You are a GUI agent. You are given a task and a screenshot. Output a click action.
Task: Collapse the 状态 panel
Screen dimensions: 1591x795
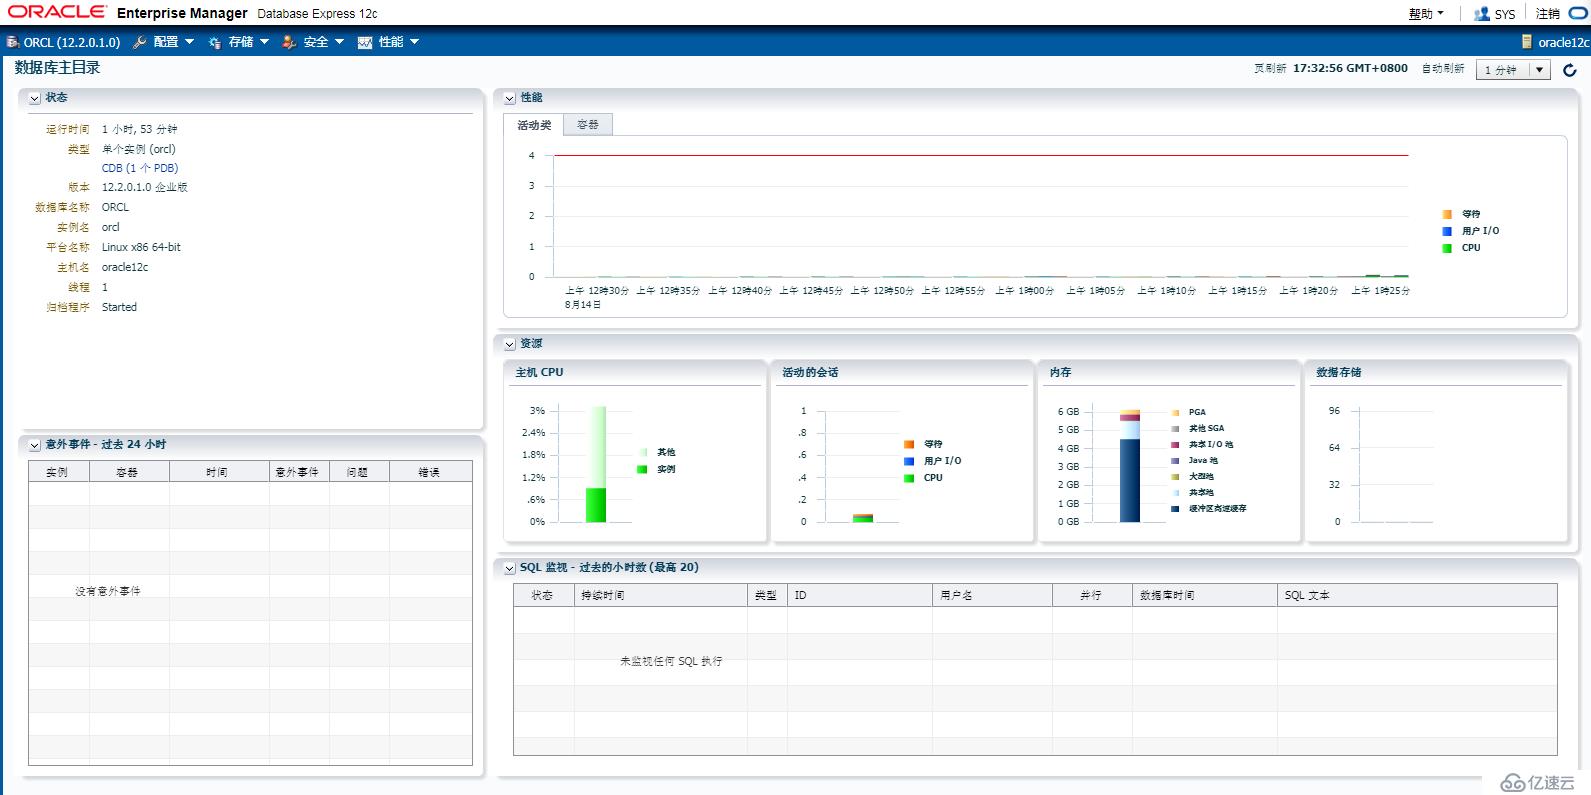(x=35, y=98)
